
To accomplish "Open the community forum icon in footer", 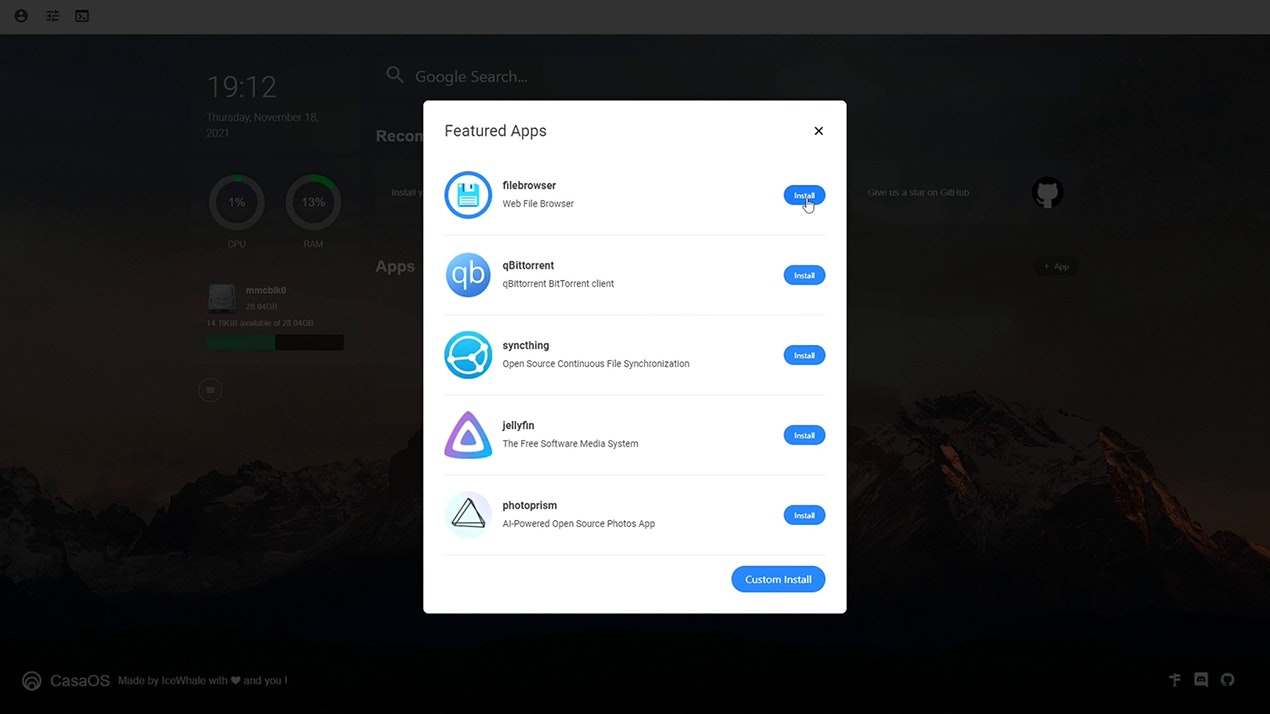I will tap(1175, 680).
